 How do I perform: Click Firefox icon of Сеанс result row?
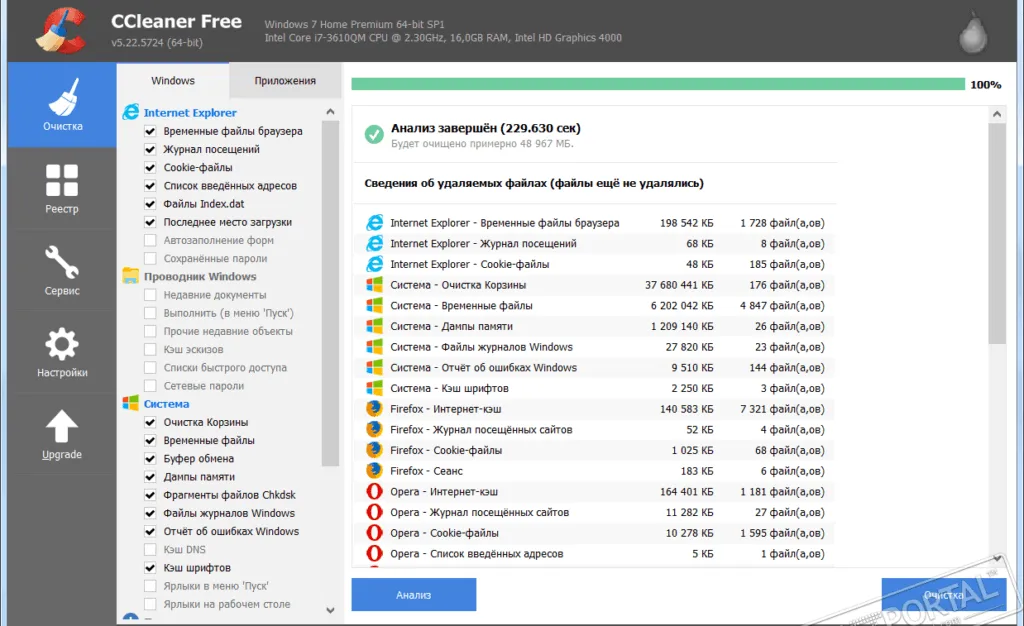(x=374, y=471)
